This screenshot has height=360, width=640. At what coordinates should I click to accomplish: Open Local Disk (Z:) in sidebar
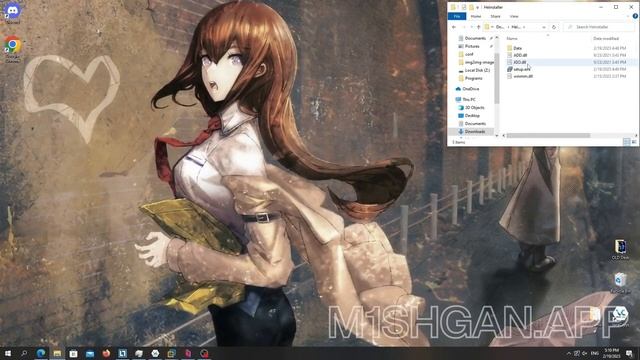coord(477,70)
